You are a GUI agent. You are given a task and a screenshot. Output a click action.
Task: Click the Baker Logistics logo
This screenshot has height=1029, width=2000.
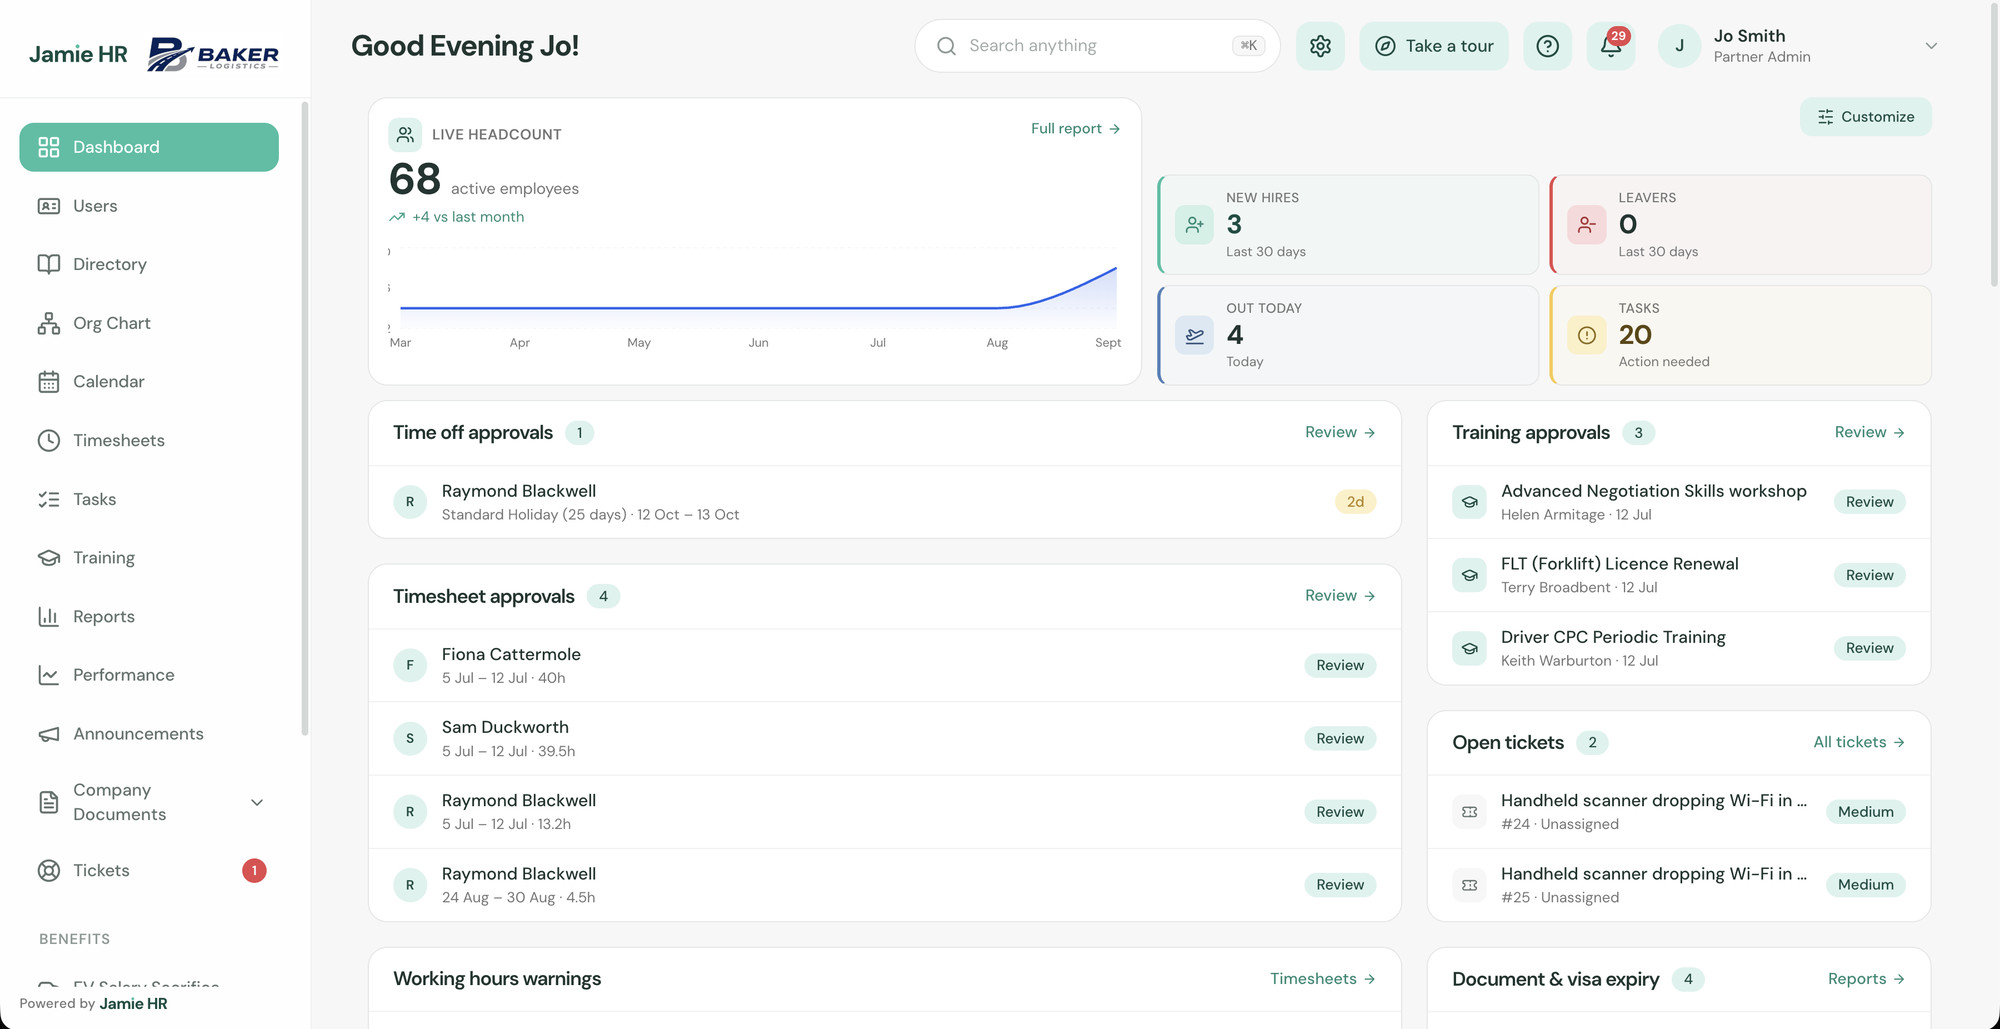(213, 54)
